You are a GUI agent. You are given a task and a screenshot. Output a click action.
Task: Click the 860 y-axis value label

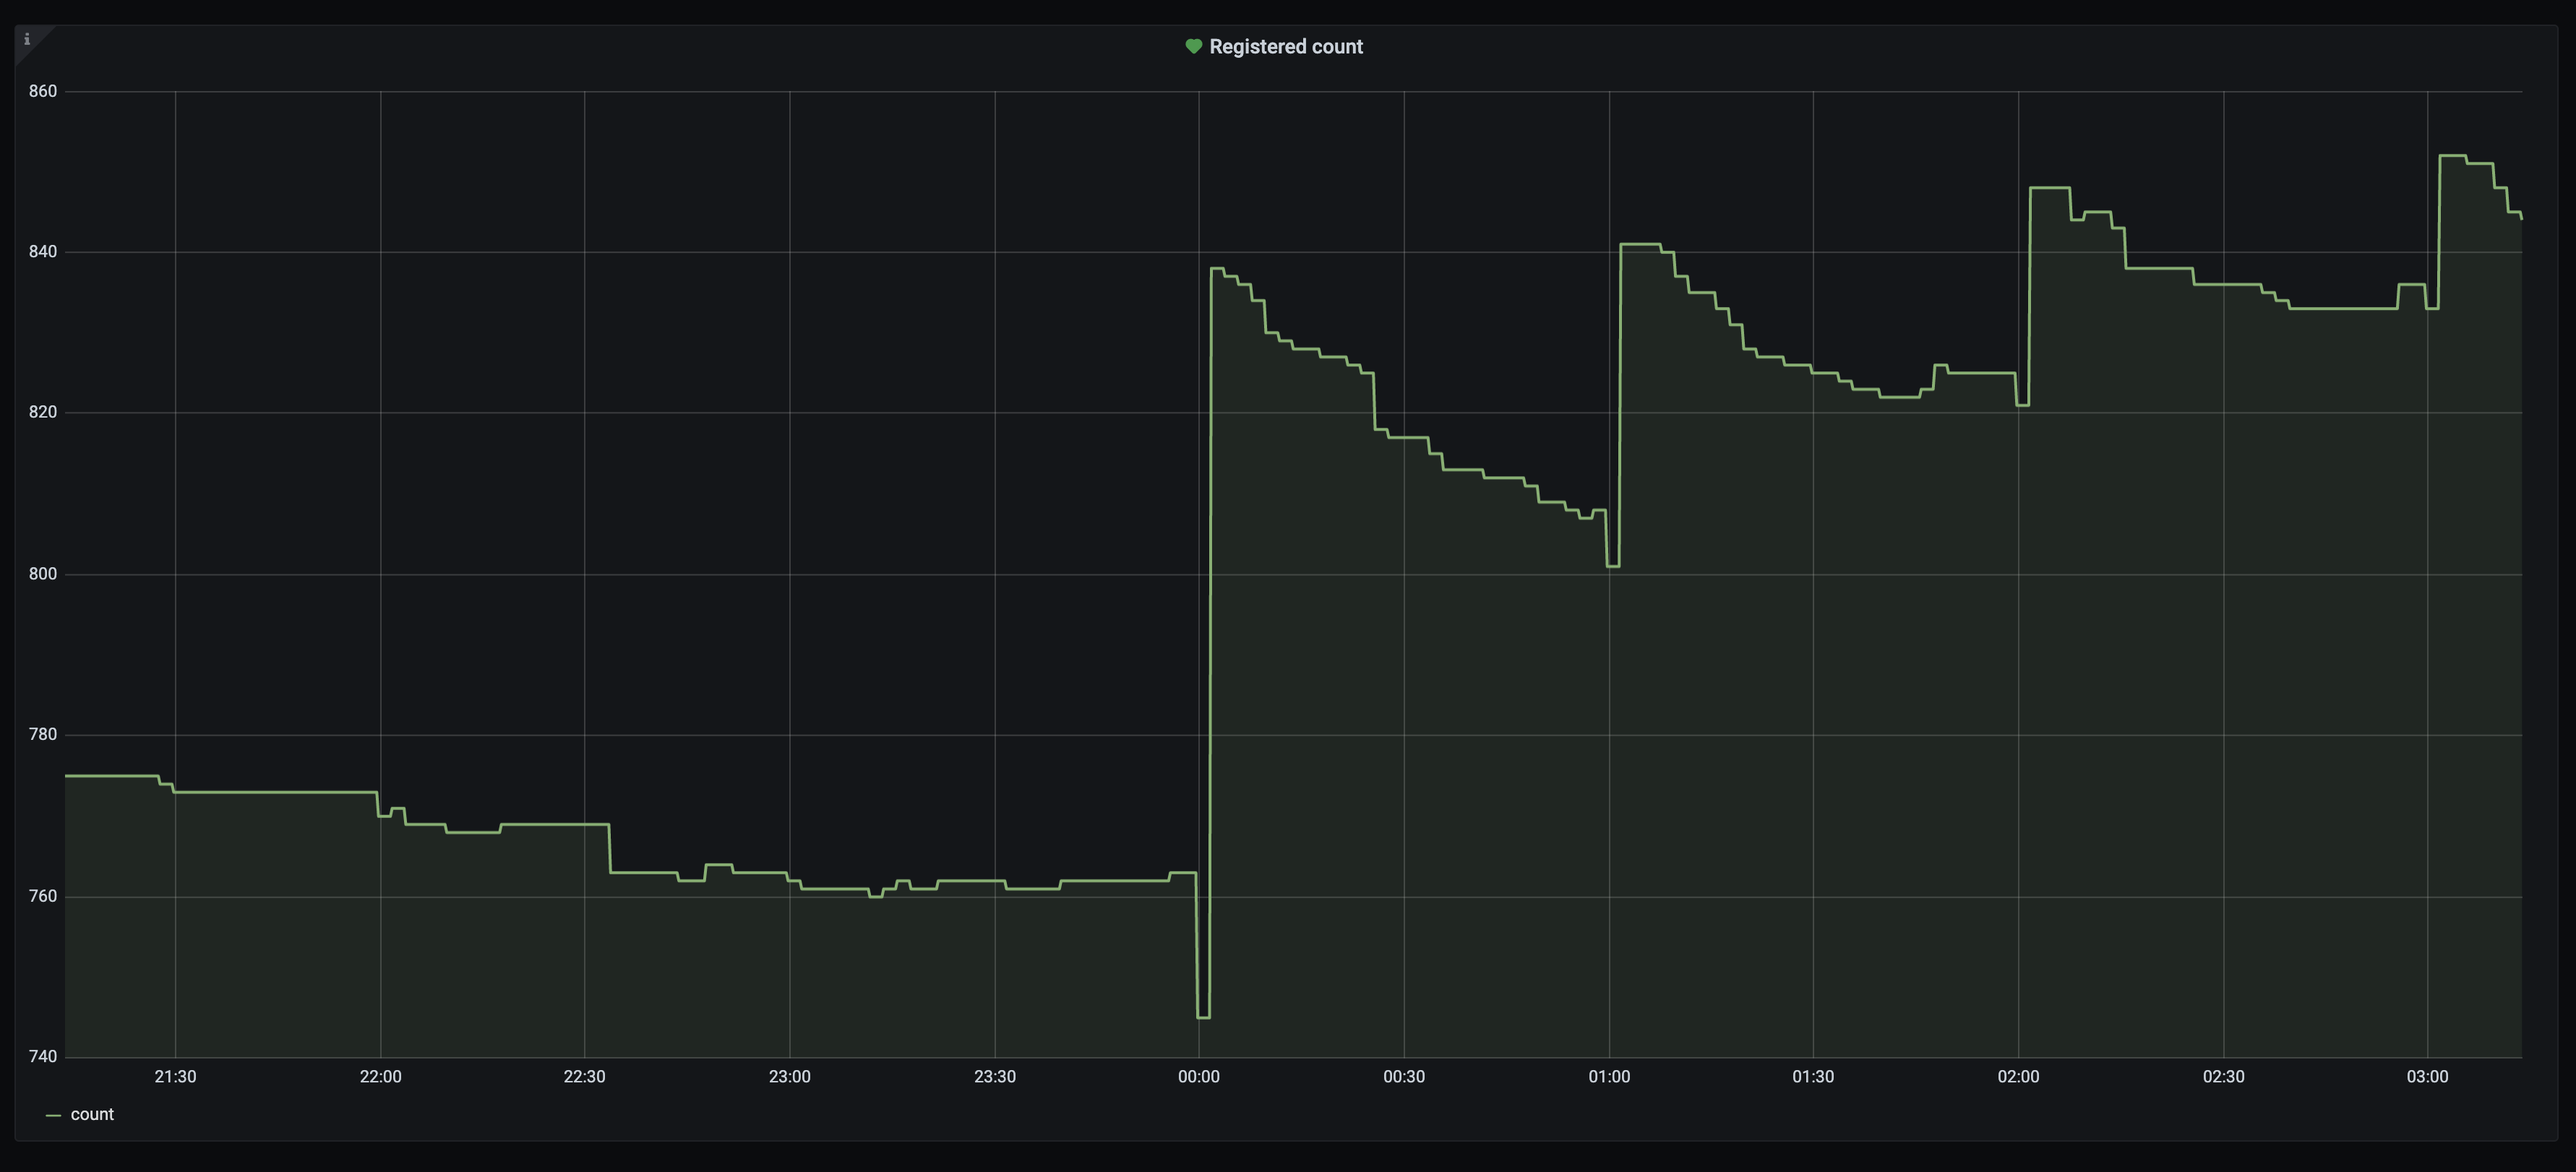pos(43,91)
